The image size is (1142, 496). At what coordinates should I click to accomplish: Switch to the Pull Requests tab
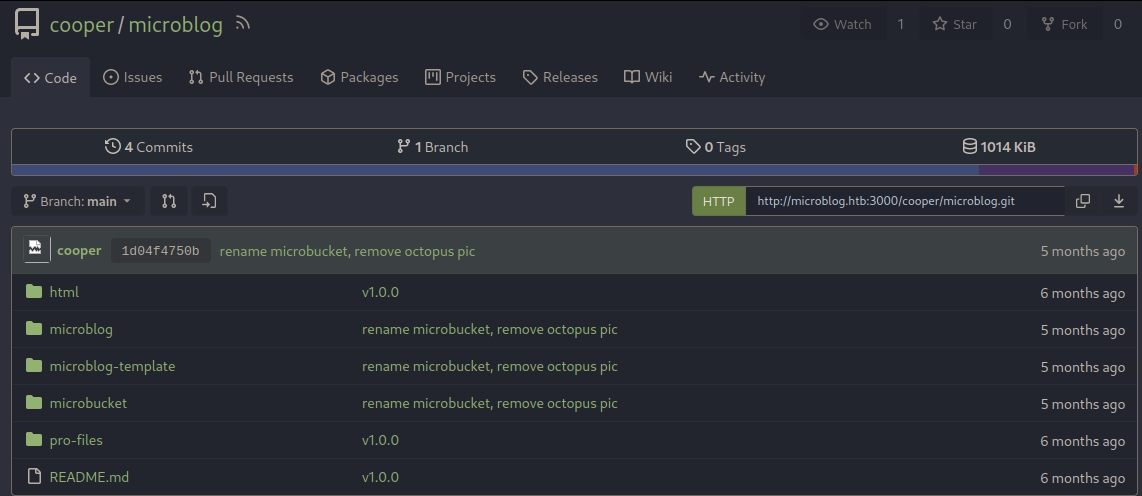click(x=241, y=77)
